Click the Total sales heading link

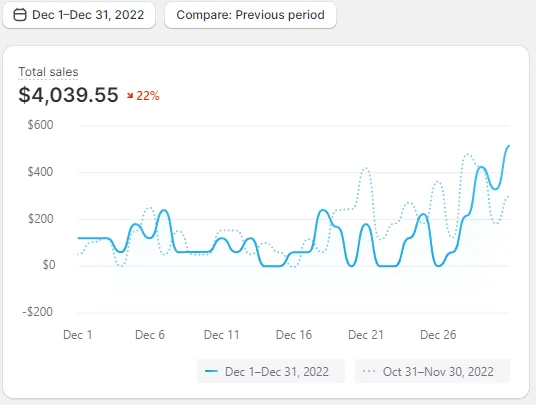coord(48,72)
